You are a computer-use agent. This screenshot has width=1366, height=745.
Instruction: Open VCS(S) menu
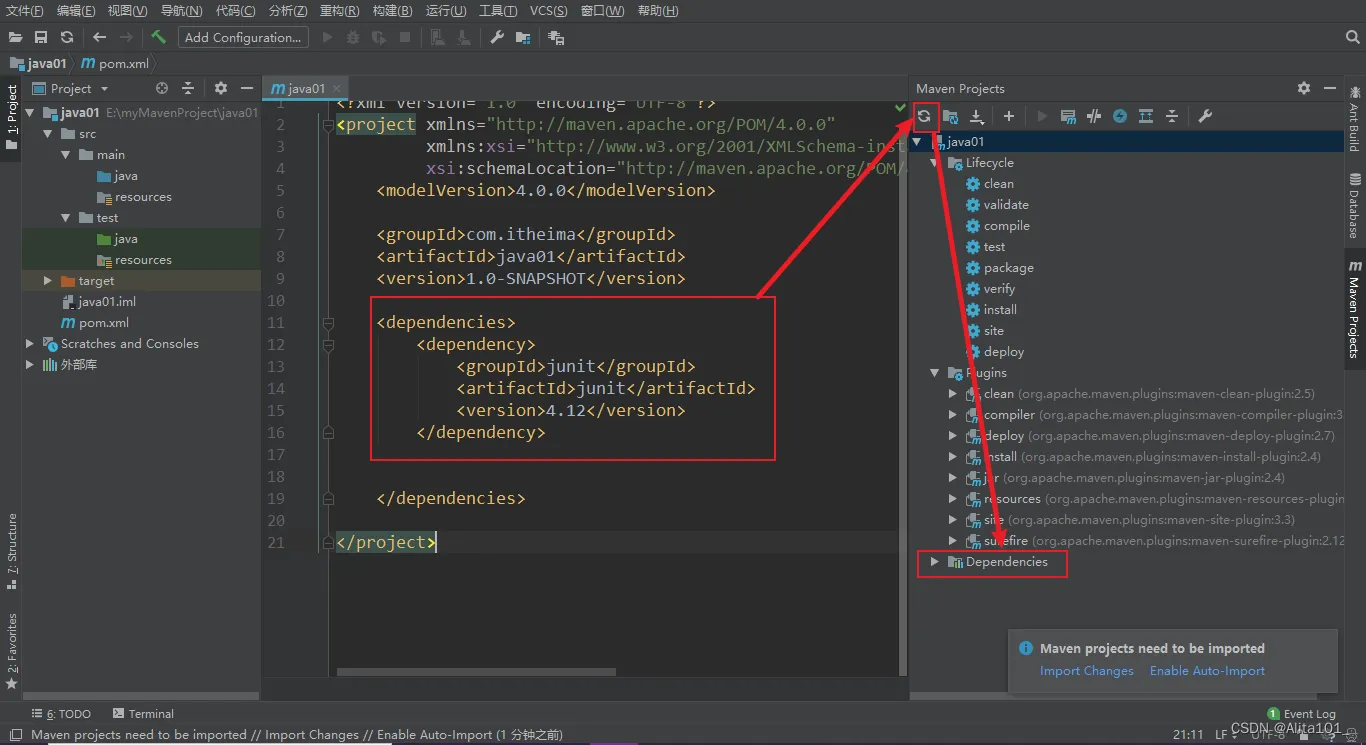[548, 11]
